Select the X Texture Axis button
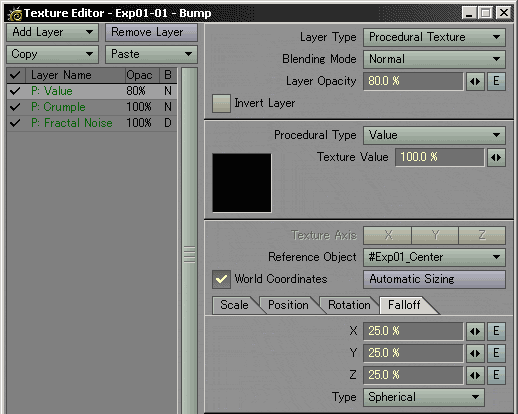 387,235
